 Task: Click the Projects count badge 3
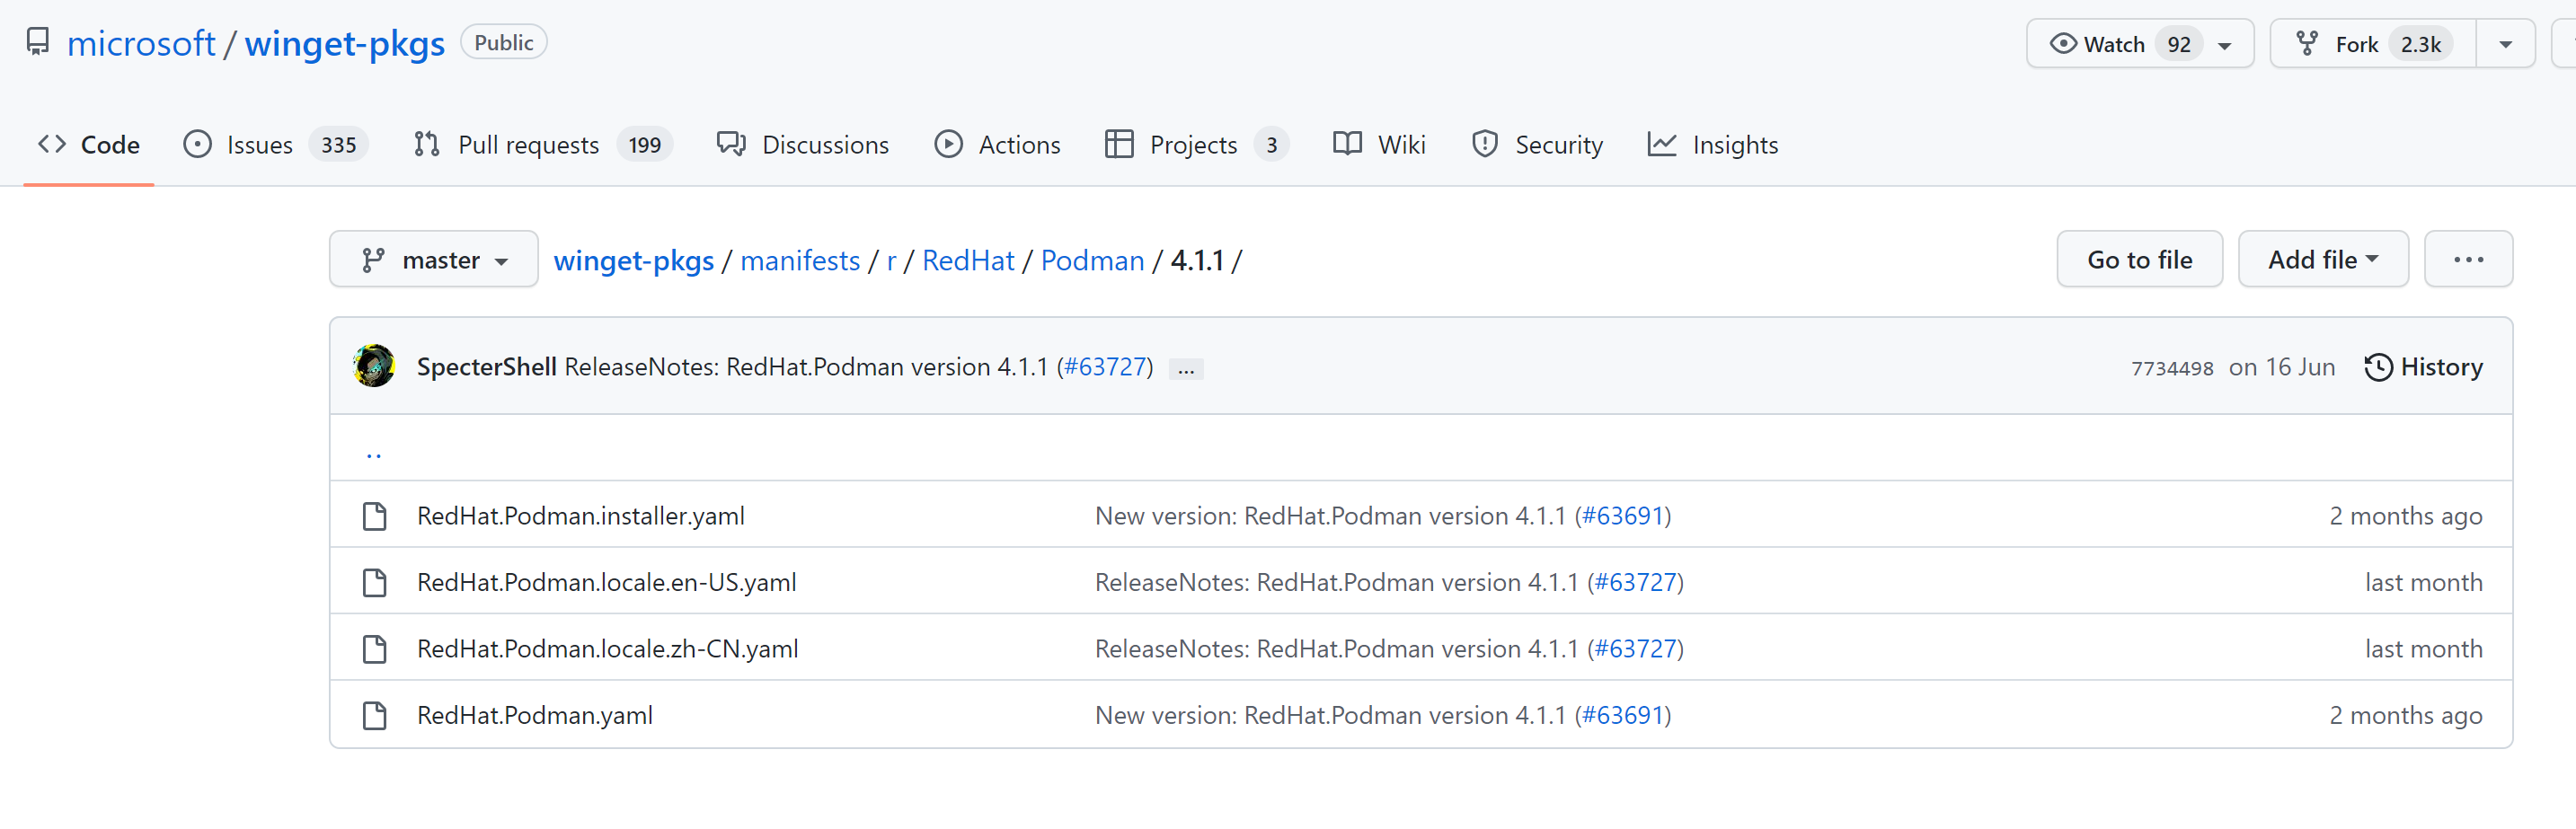(1271, 145)
